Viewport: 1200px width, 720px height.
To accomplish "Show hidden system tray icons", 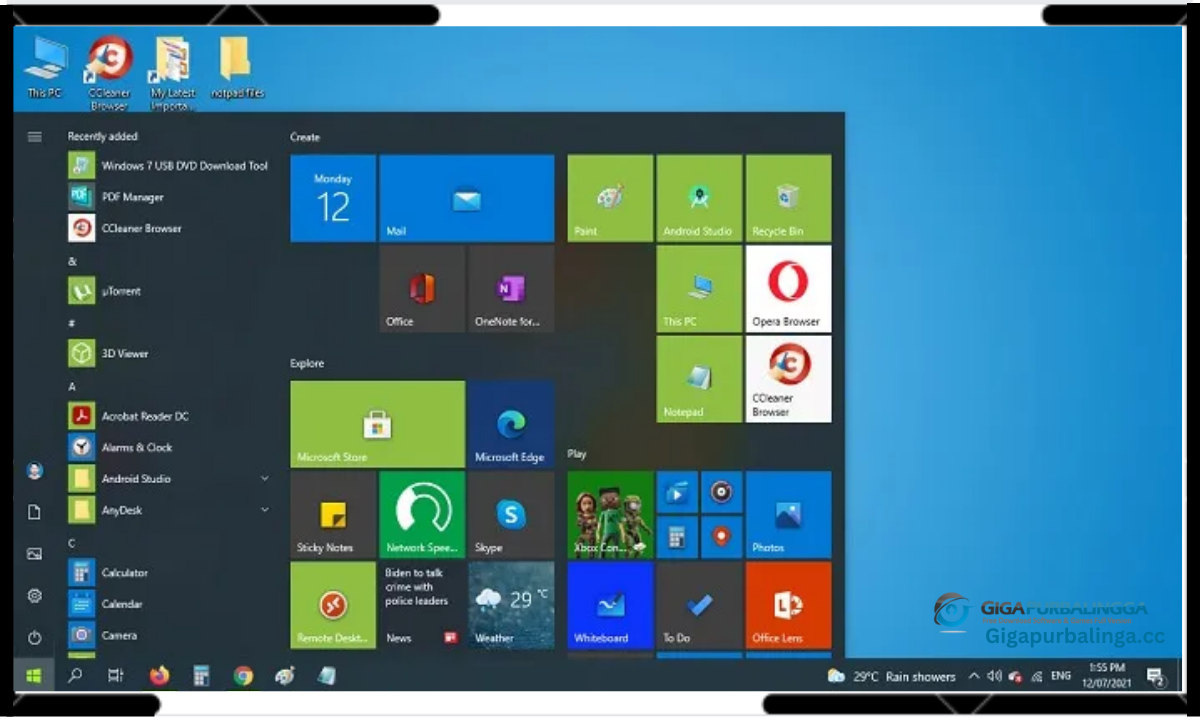I will point(974,676).
